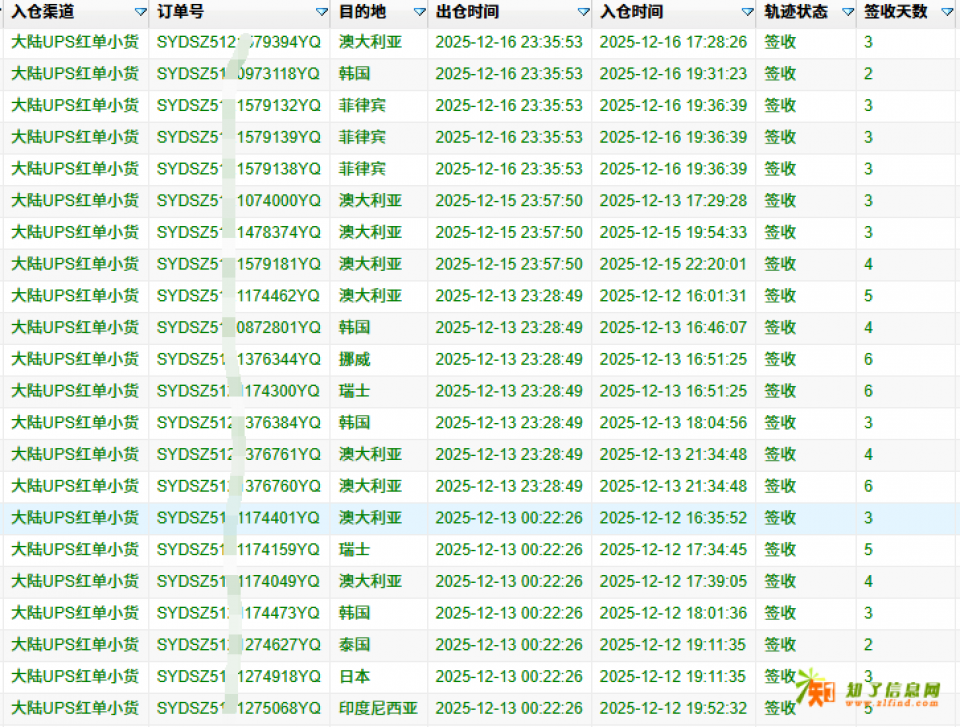Click the 泰国 destination cell
The image size is (960, 727).
pyautogui.click(x=354, y=645)
